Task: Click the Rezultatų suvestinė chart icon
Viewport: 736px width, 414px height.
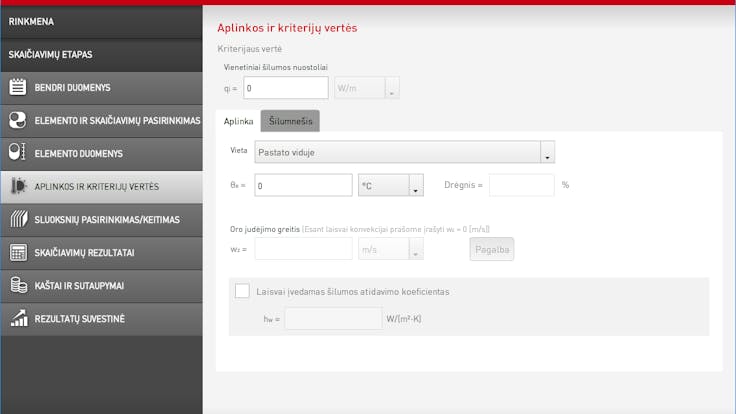Action: tap(17, 318)
